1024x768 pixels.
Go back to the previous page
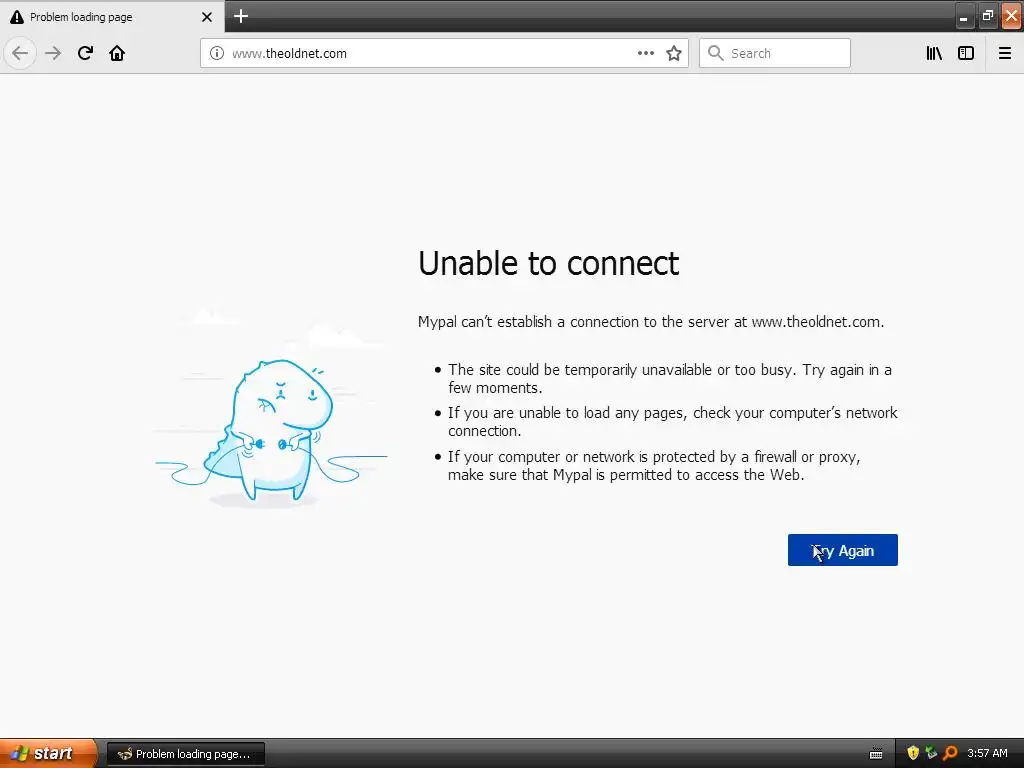tap(20, 53)
